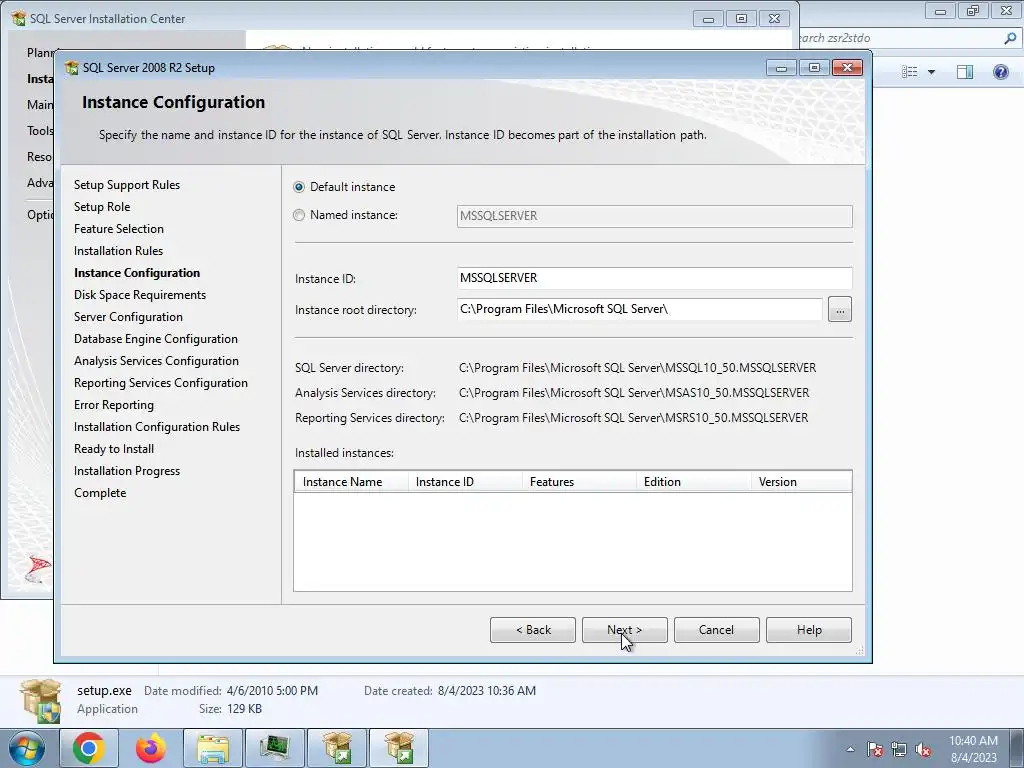Click the Date modified value 4/6/2010 5:00 PM
The width and height of the screenshot is (1024, 768).
pos(272,691)
